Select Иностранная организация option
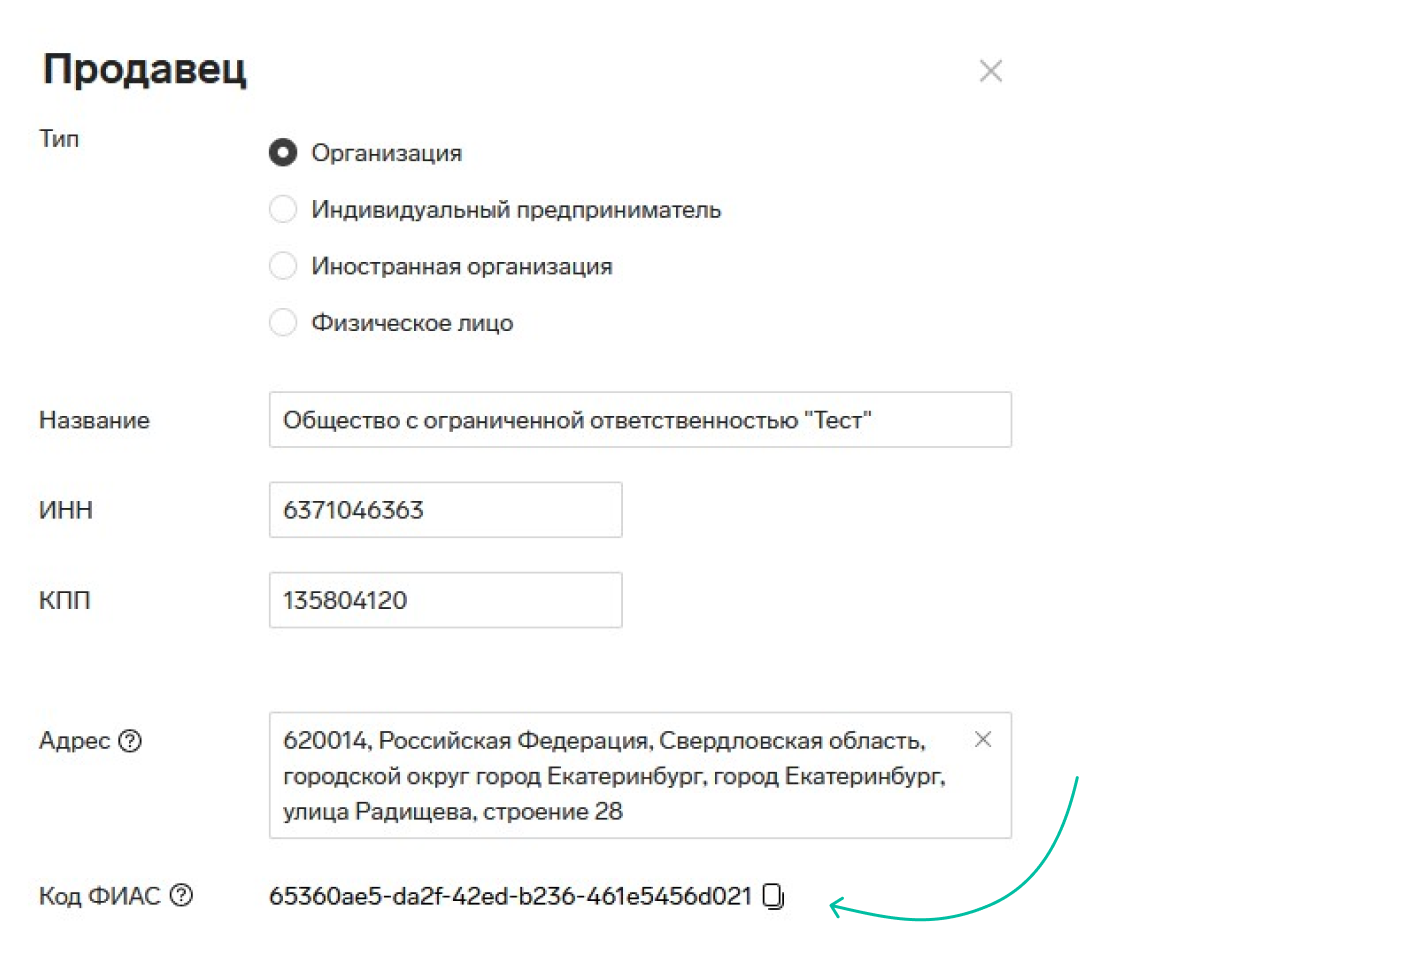Image resolution: width=1418 pixels, height=963 pixels. [283, 266]
